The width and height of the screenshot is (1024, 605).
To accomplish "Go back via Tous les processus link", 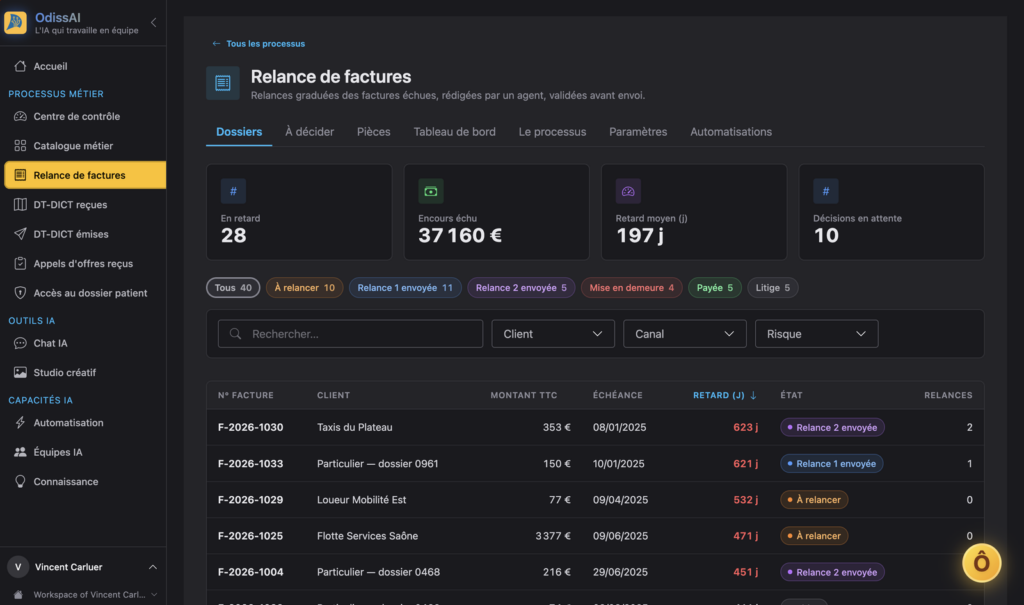I will point(259,44).
